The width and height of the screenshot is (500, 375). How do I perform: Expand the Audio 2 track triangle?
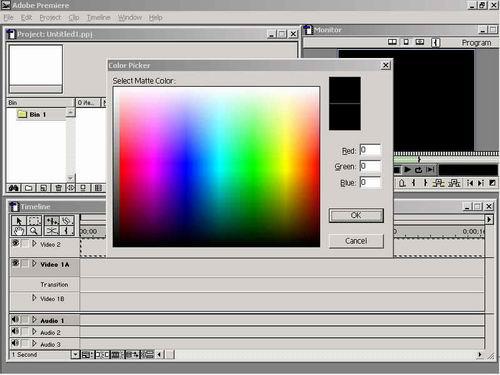(x=34, y=332)
